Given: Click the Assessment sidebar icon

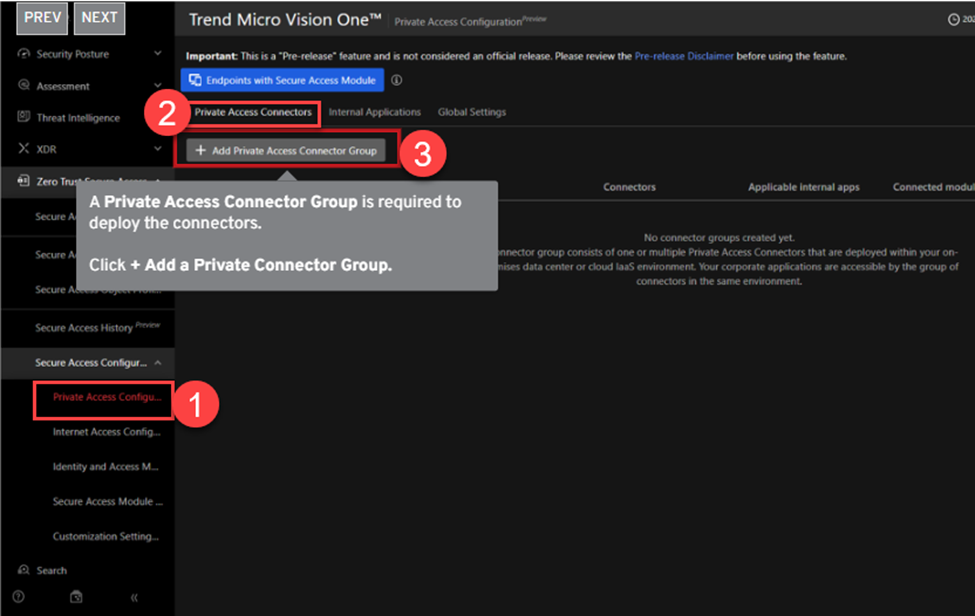Looking at the screenshot, I should pos(24,85).
